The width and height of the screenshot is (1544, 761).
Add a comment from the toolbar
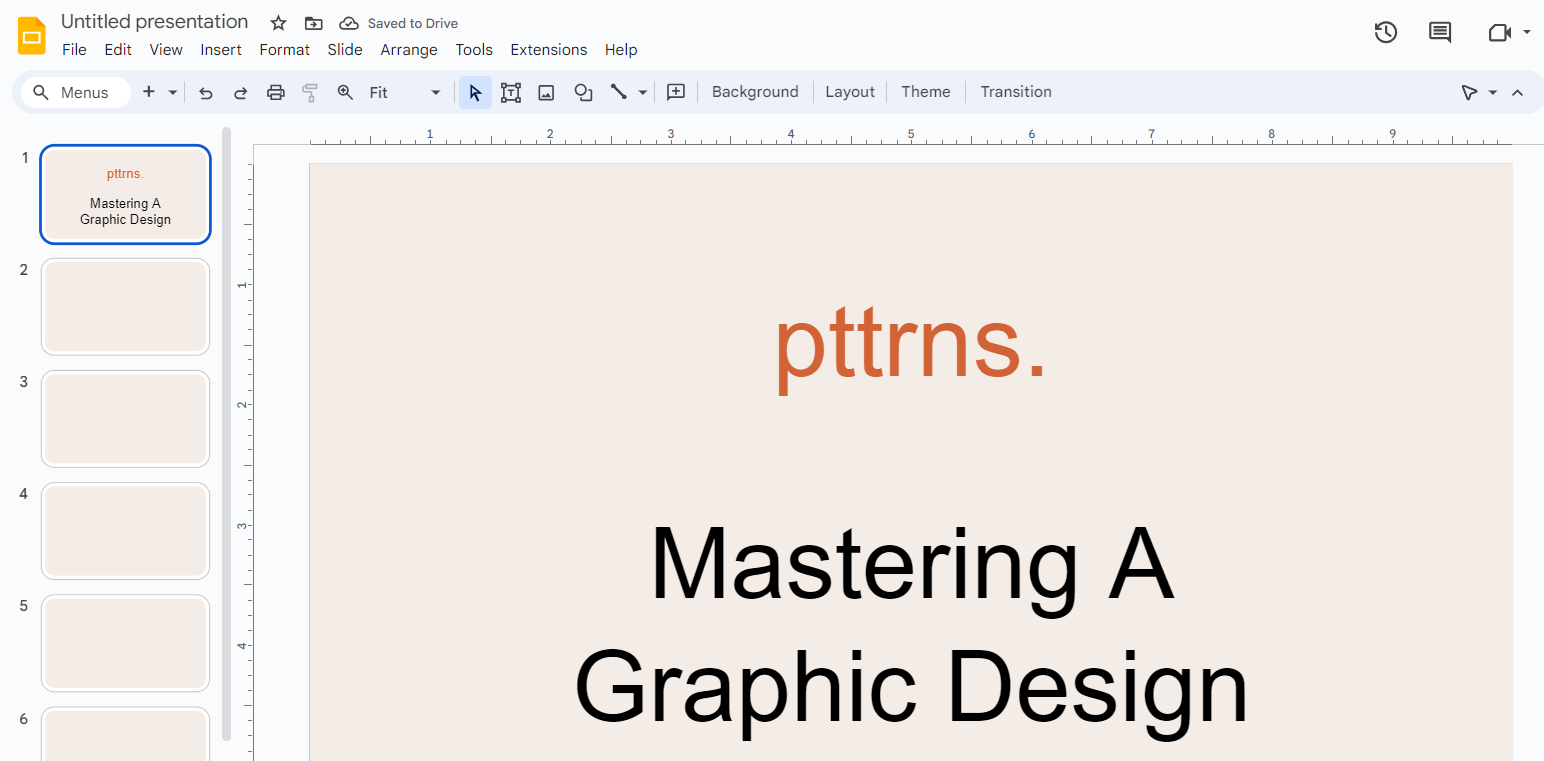676,92
